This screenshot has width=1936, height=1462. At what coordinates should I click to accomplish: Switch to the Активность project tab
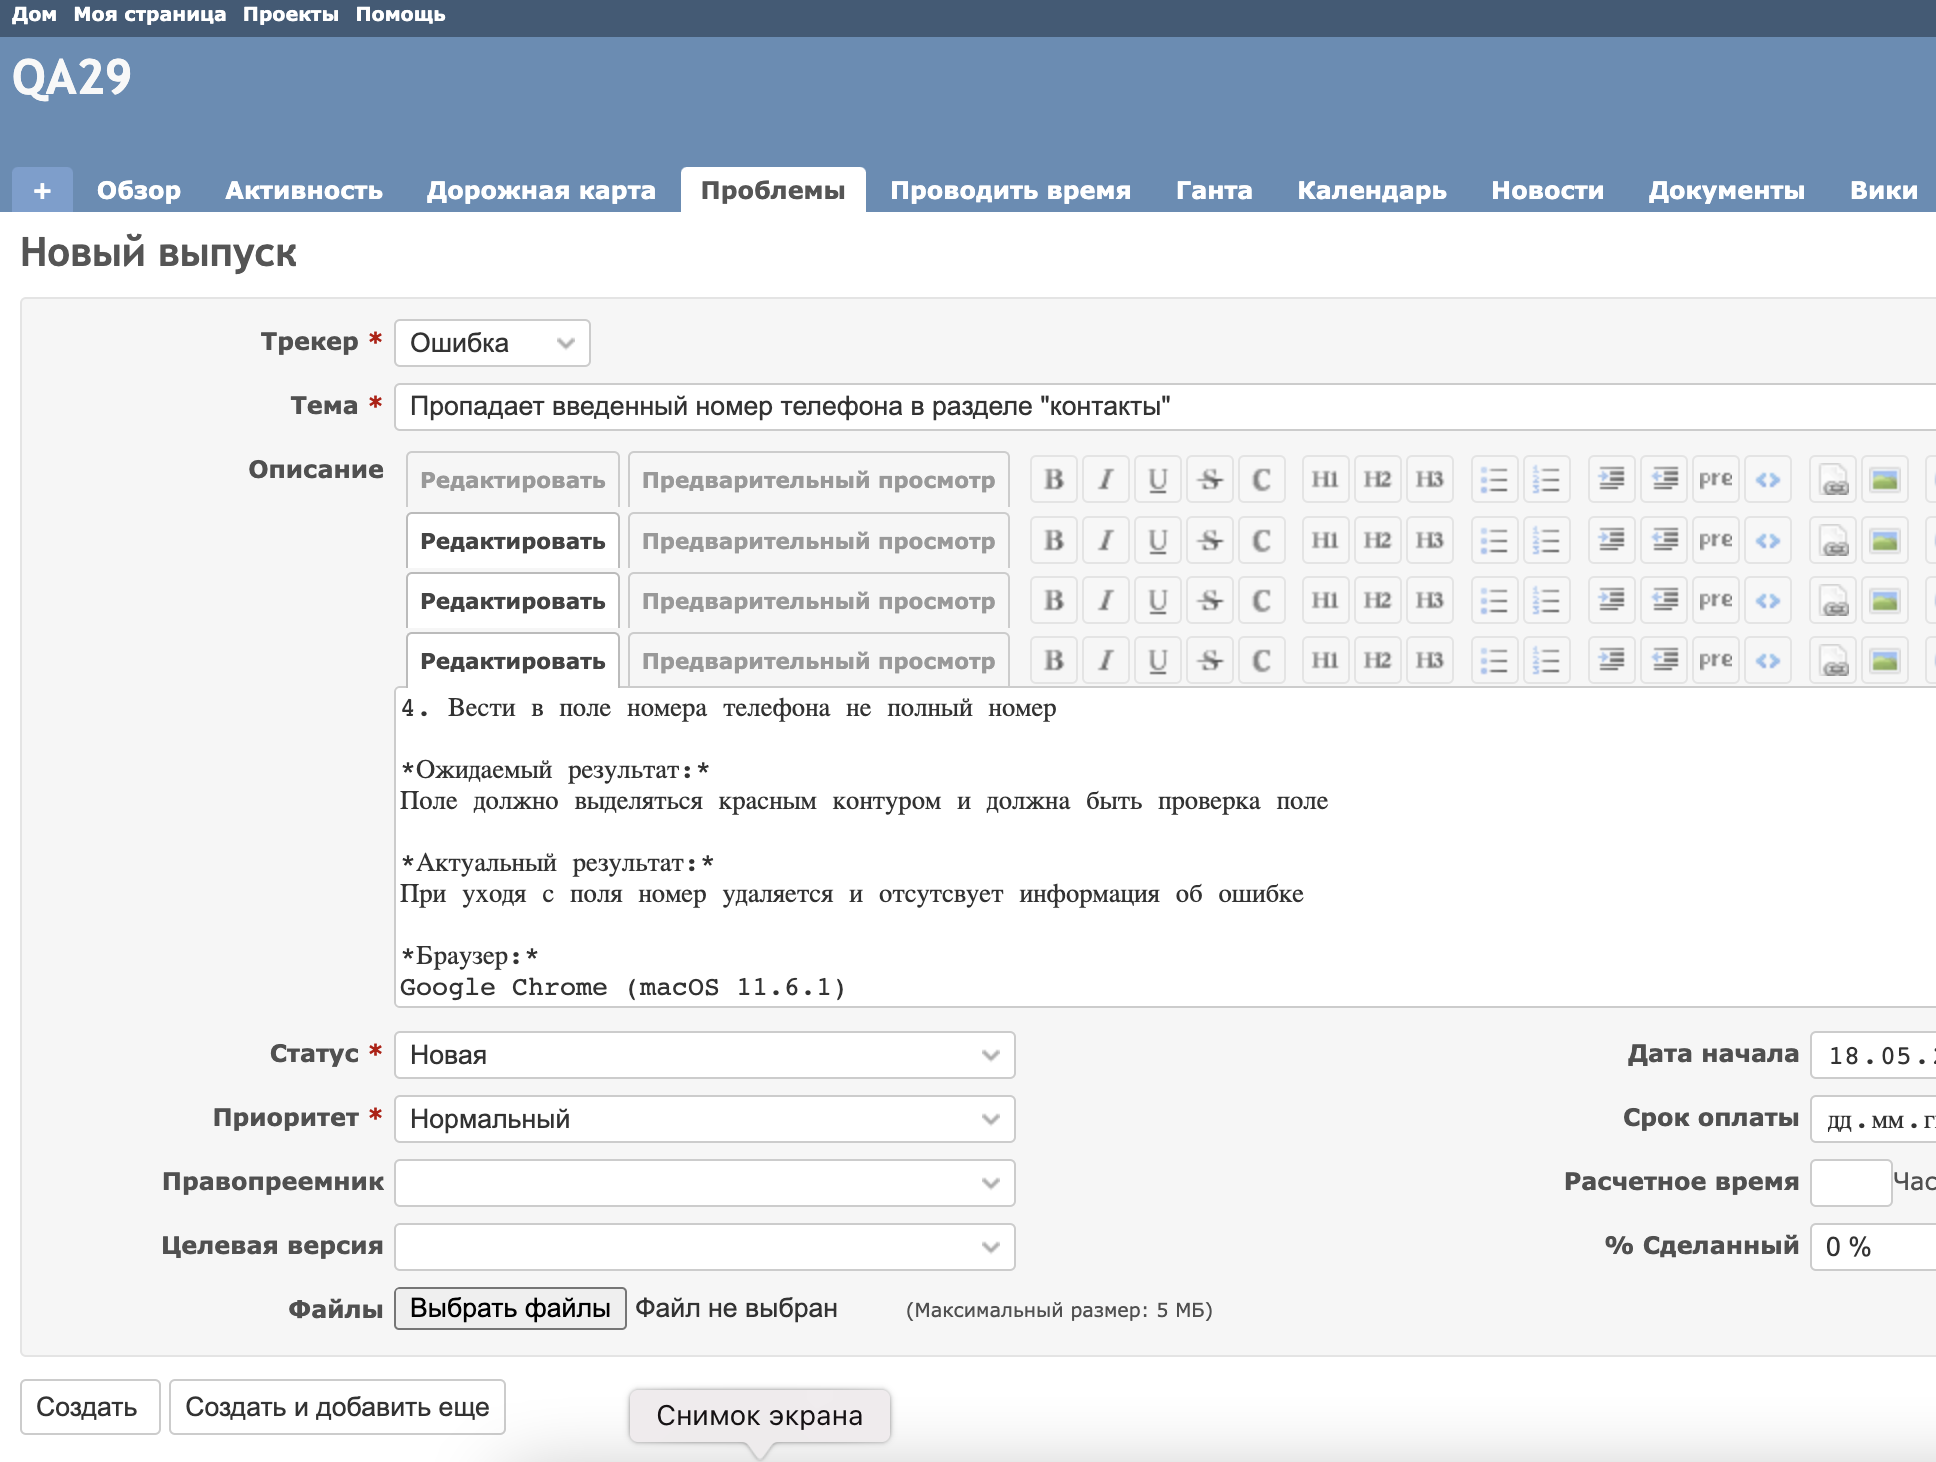303,190
